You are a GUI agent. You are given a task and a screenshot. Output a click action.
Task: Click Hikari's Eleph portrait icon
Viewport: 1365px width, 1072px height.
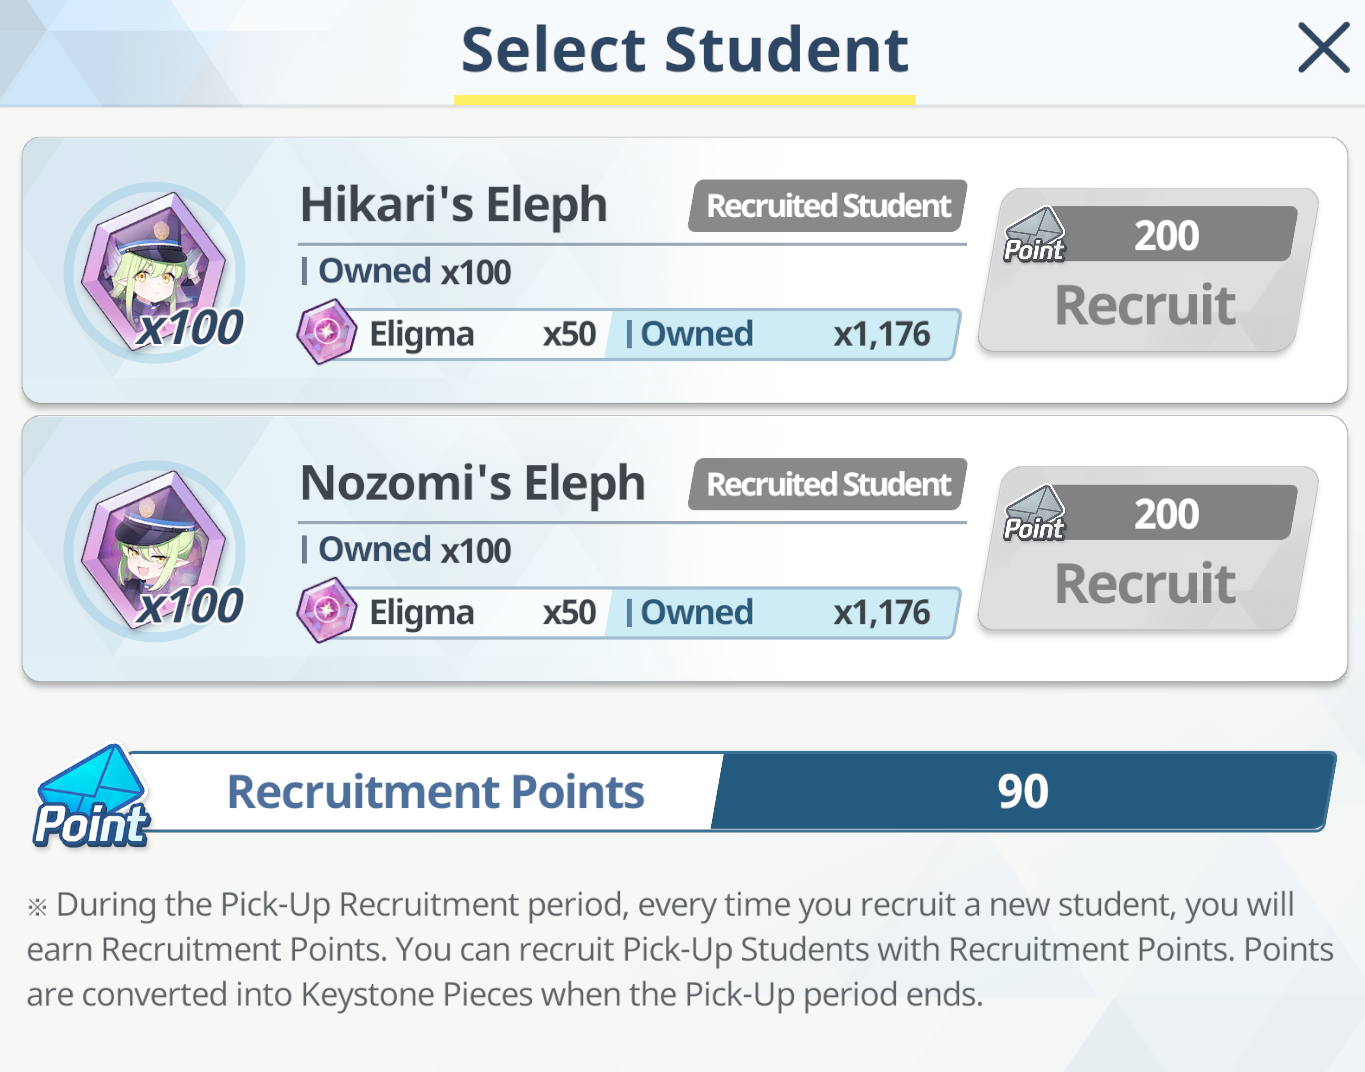tap(155, 272)
